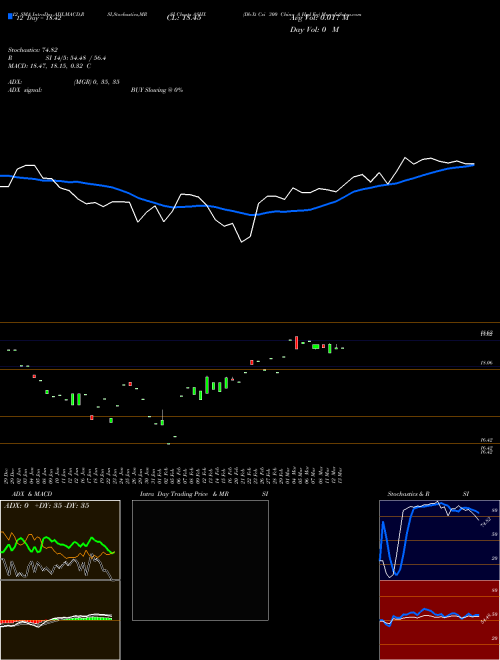The width and height of the screenshot is (500, 660).
Task: Click the 'Avg Vol: 0.017 M' text
Action: click(x=319, y=19)
